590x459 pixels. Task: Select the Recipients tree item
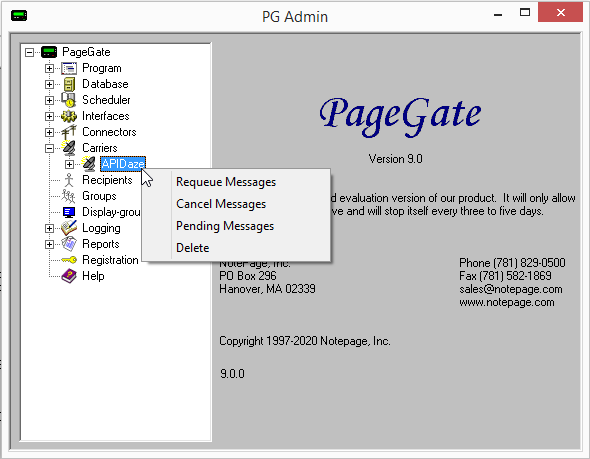(x=107, y=180)
